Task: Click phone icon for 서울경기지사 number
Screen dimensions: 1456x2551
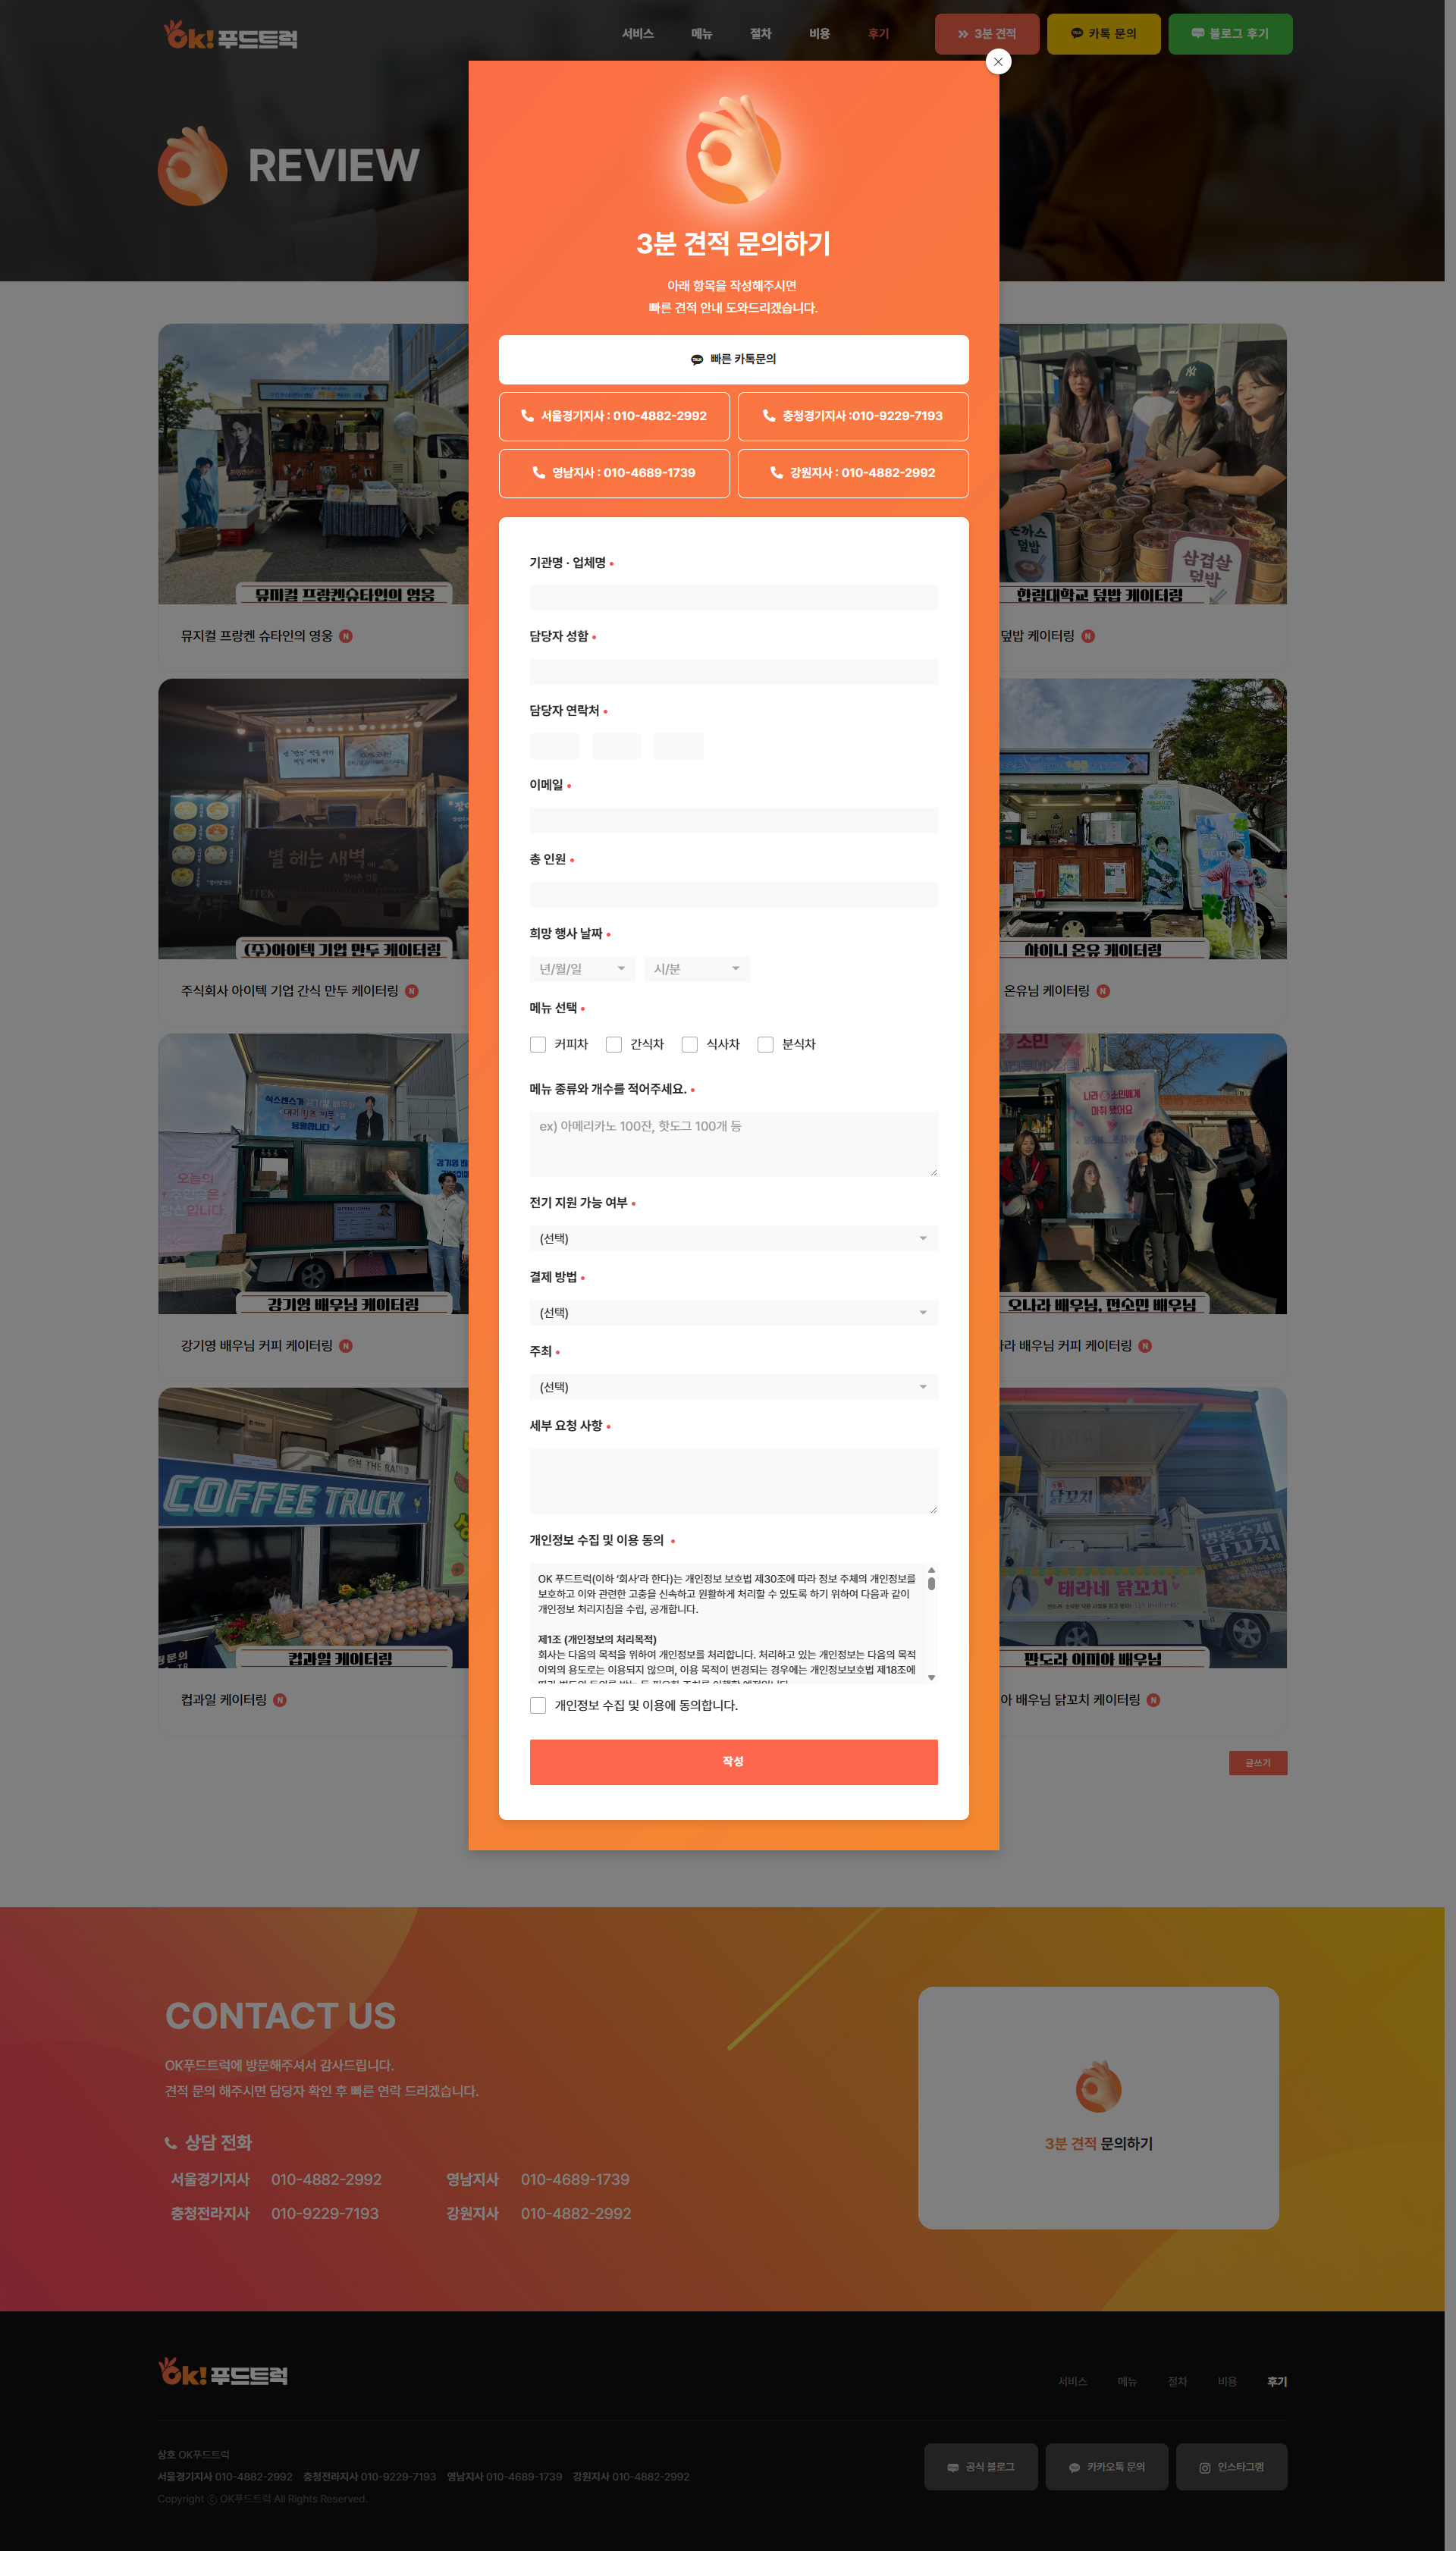Action: tap(527, 416)
